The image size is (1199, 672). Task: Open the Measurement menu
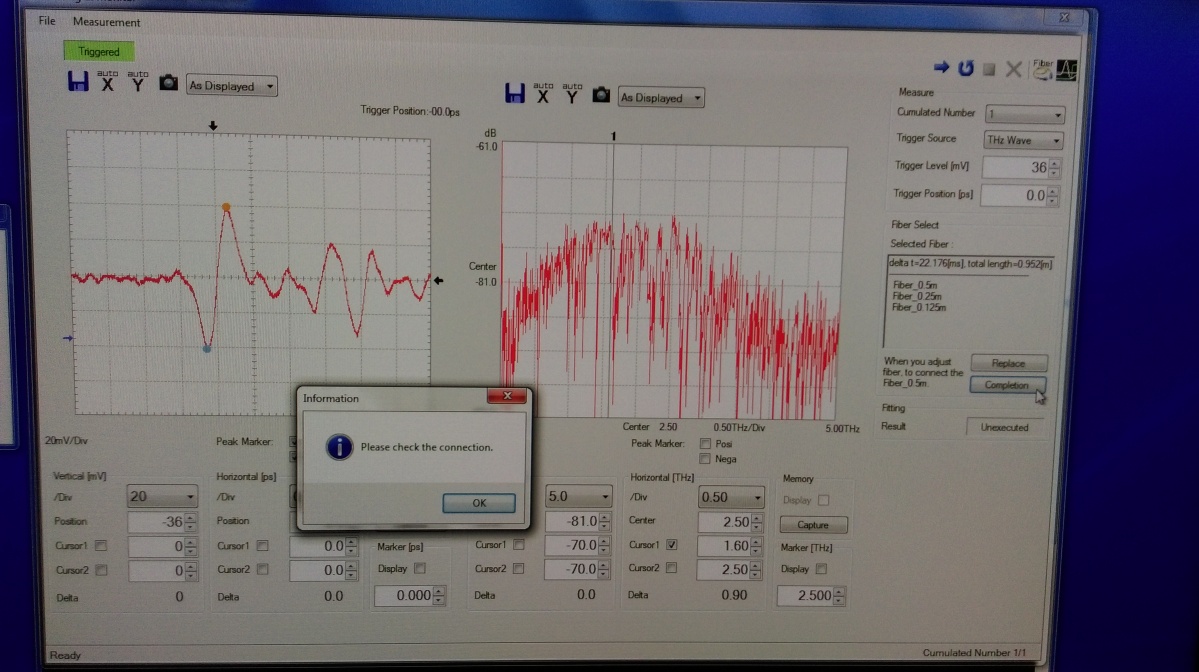(x=107, y=22)
